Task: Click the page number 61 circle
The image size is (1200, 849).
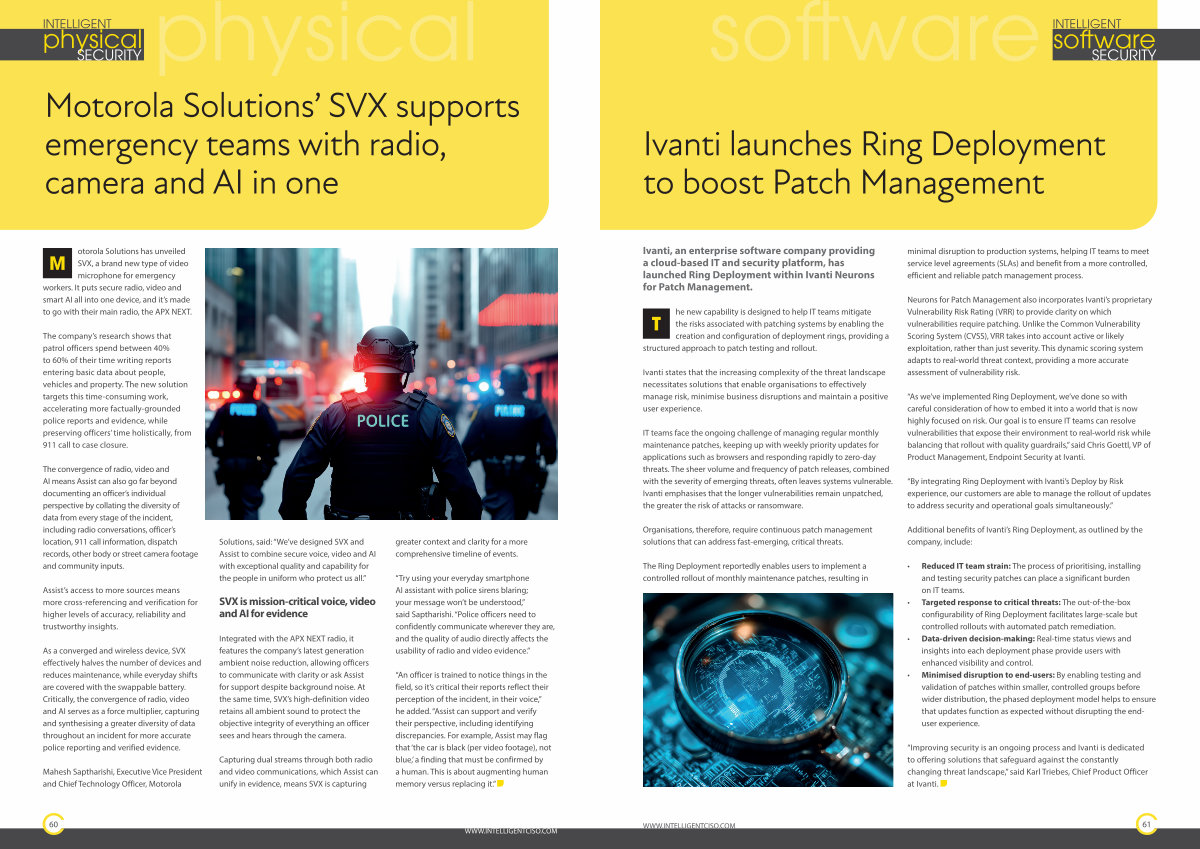Action: [x=1147, y=824]
